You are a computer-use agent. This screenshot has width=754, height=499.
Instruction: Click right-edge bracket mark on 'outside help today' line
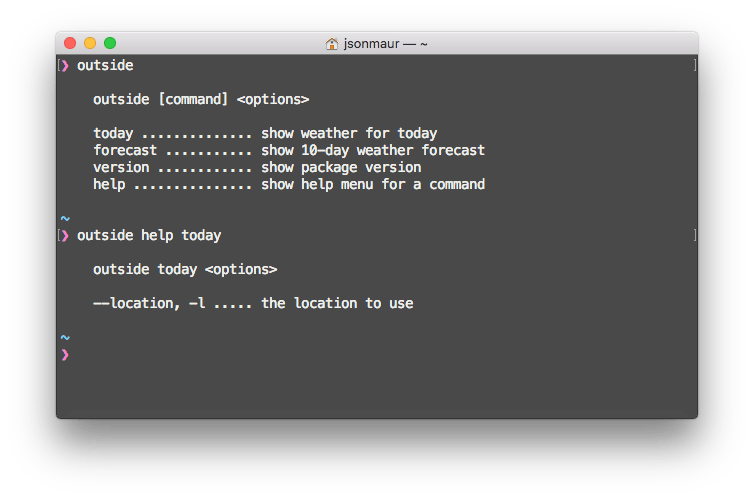pos(693,236)
